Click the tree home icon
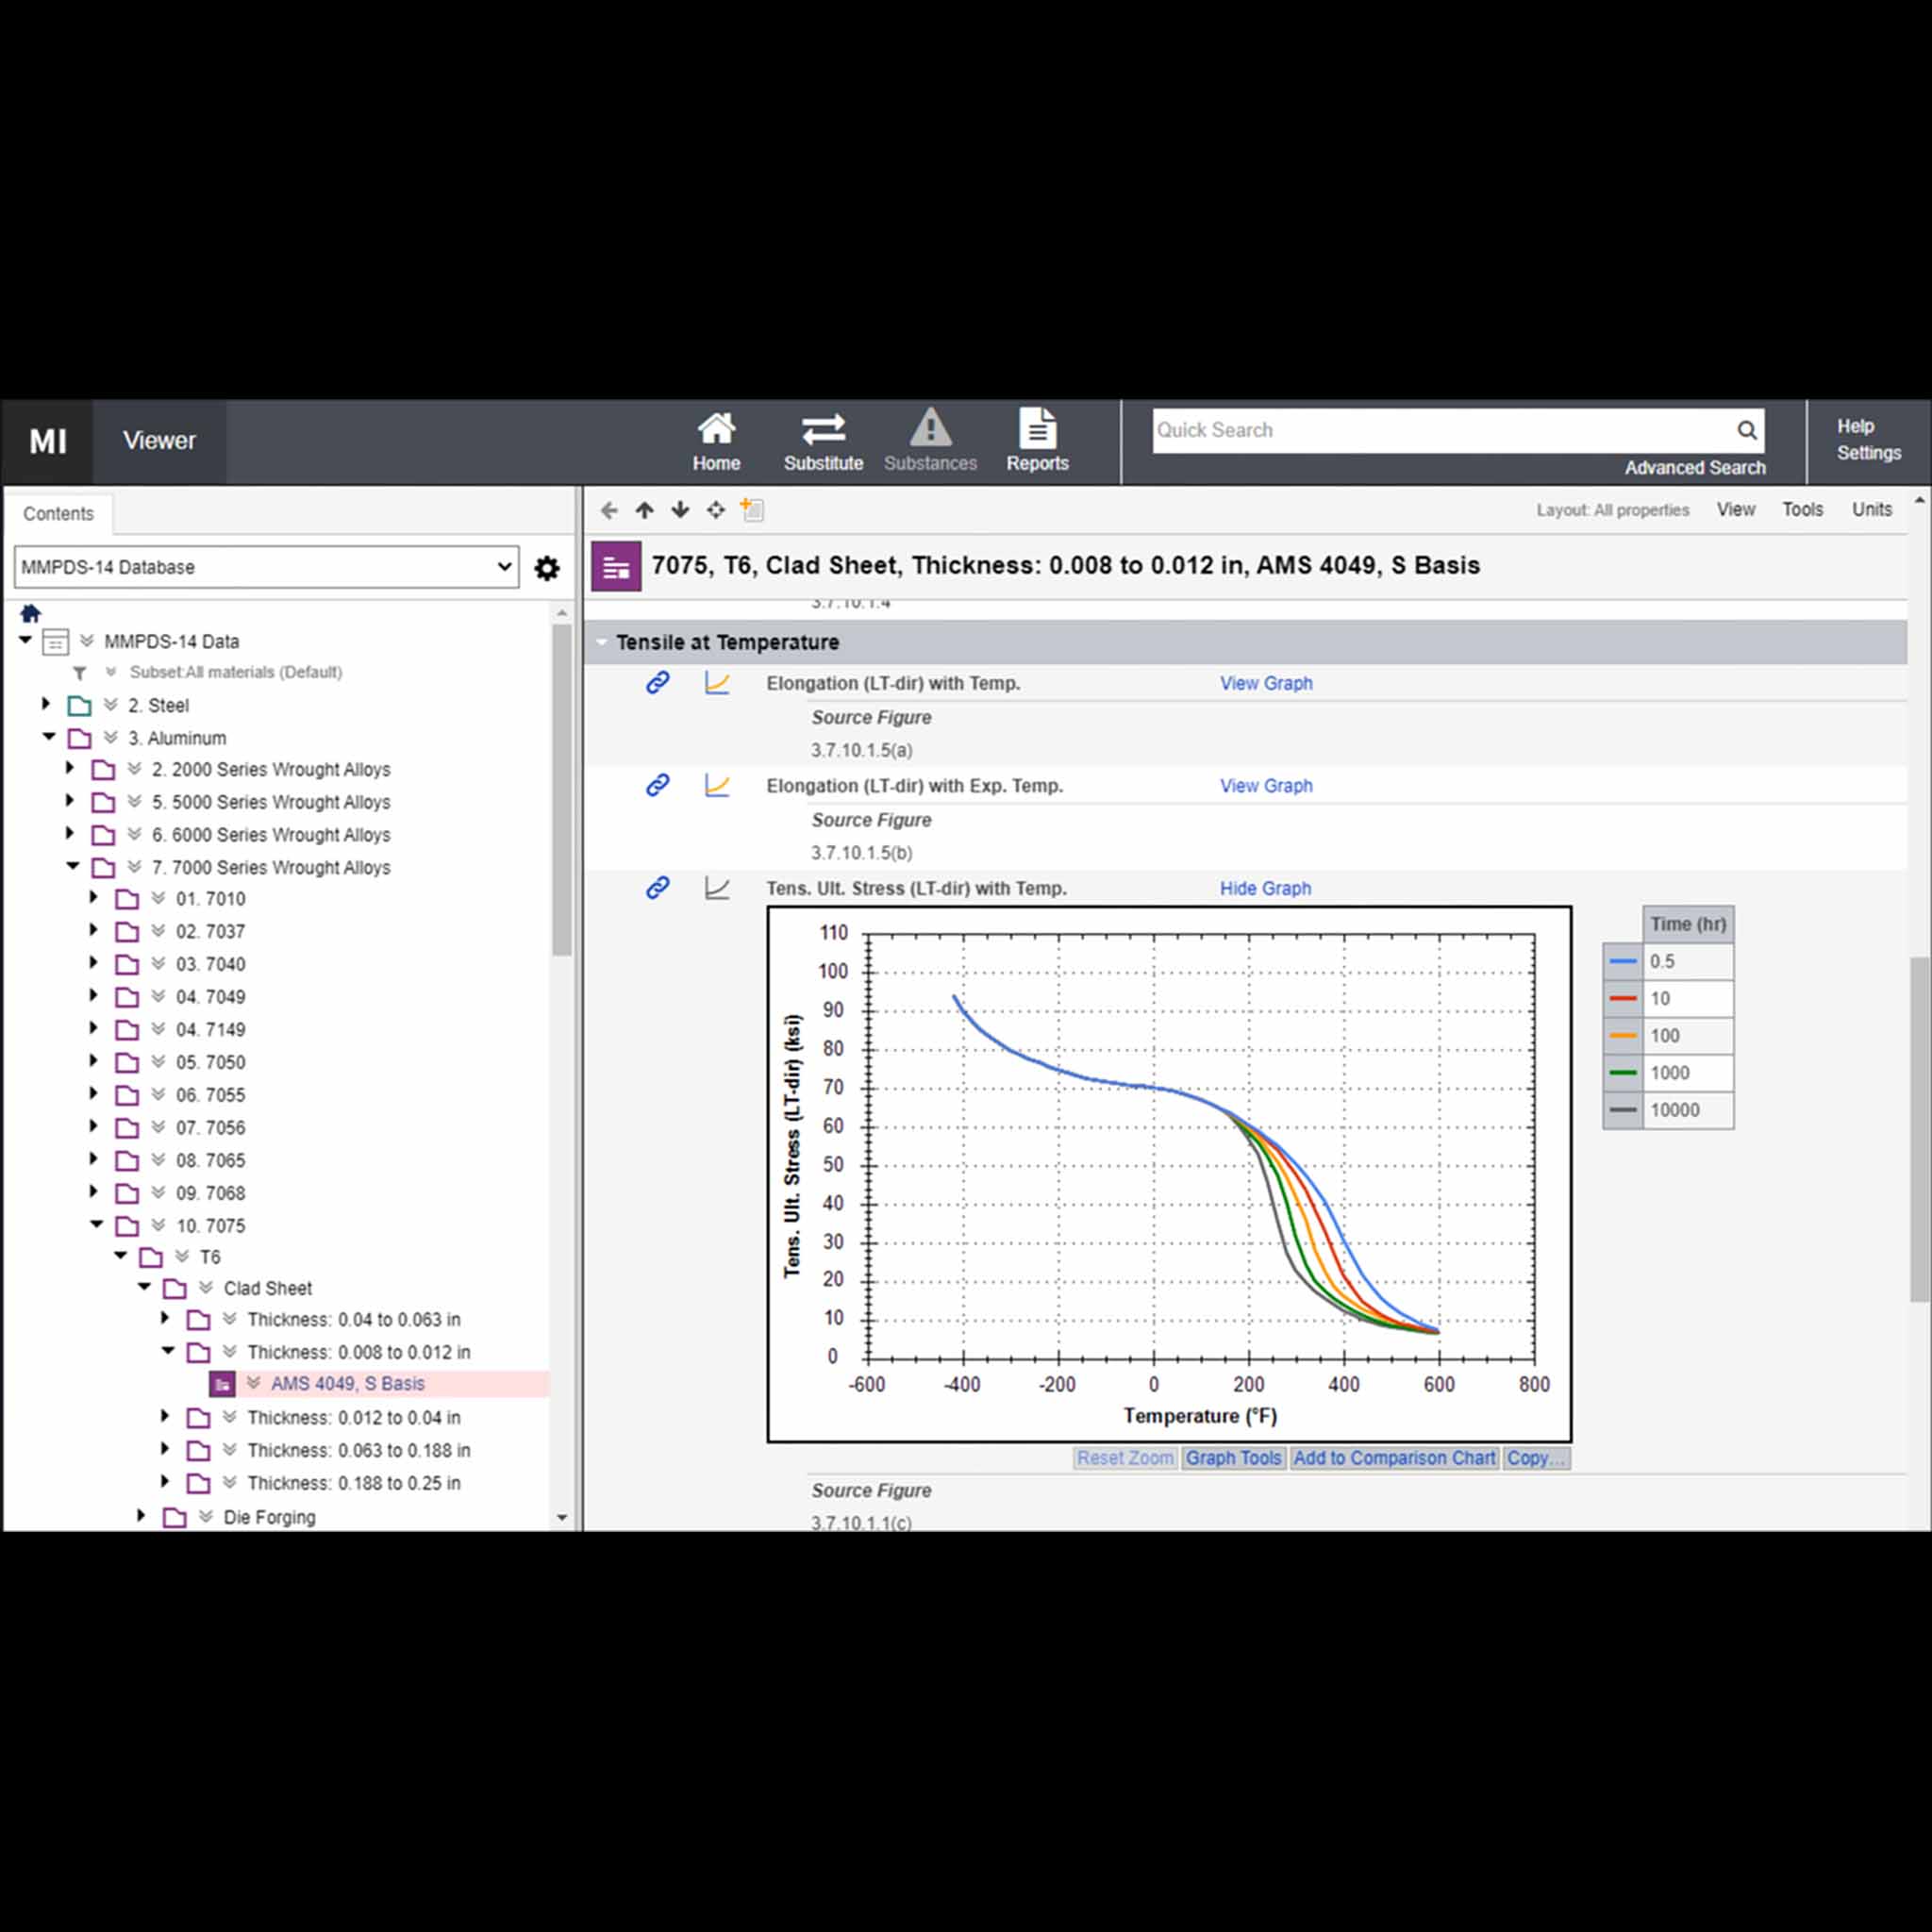 point(30,613)
